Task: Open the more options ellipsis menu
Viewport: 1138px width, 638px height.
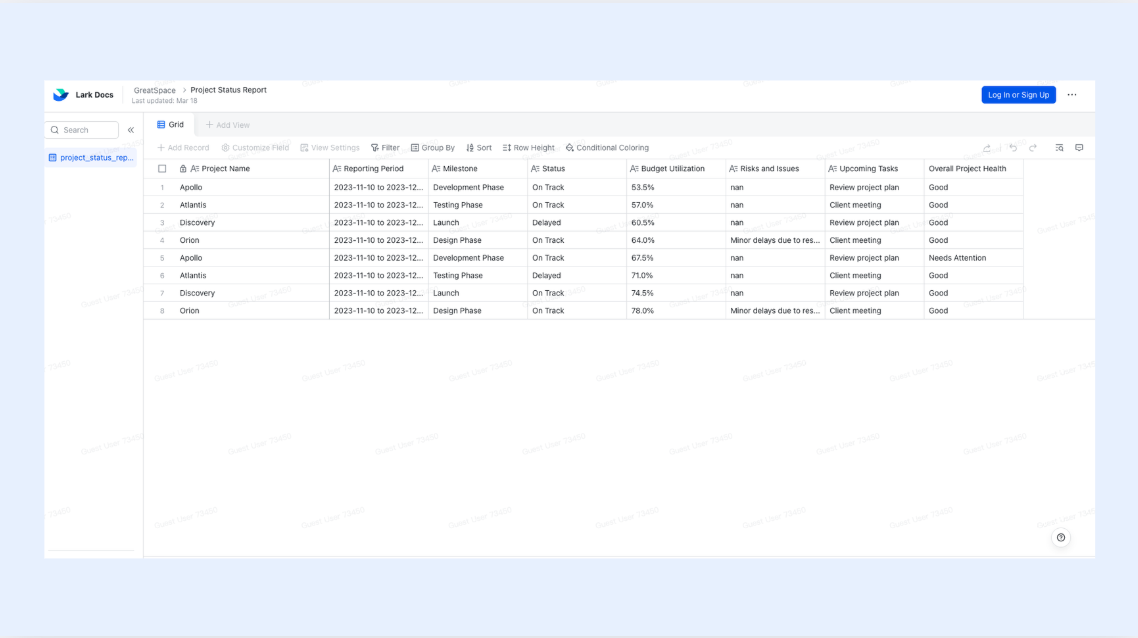Action: [x=1072, y=95]
